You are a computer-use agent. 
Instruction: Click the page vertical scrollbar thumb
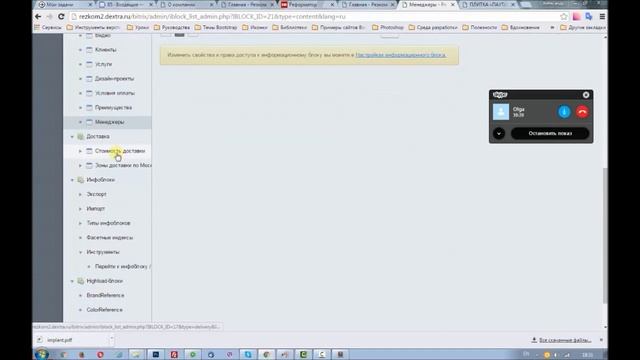(605, 236)
